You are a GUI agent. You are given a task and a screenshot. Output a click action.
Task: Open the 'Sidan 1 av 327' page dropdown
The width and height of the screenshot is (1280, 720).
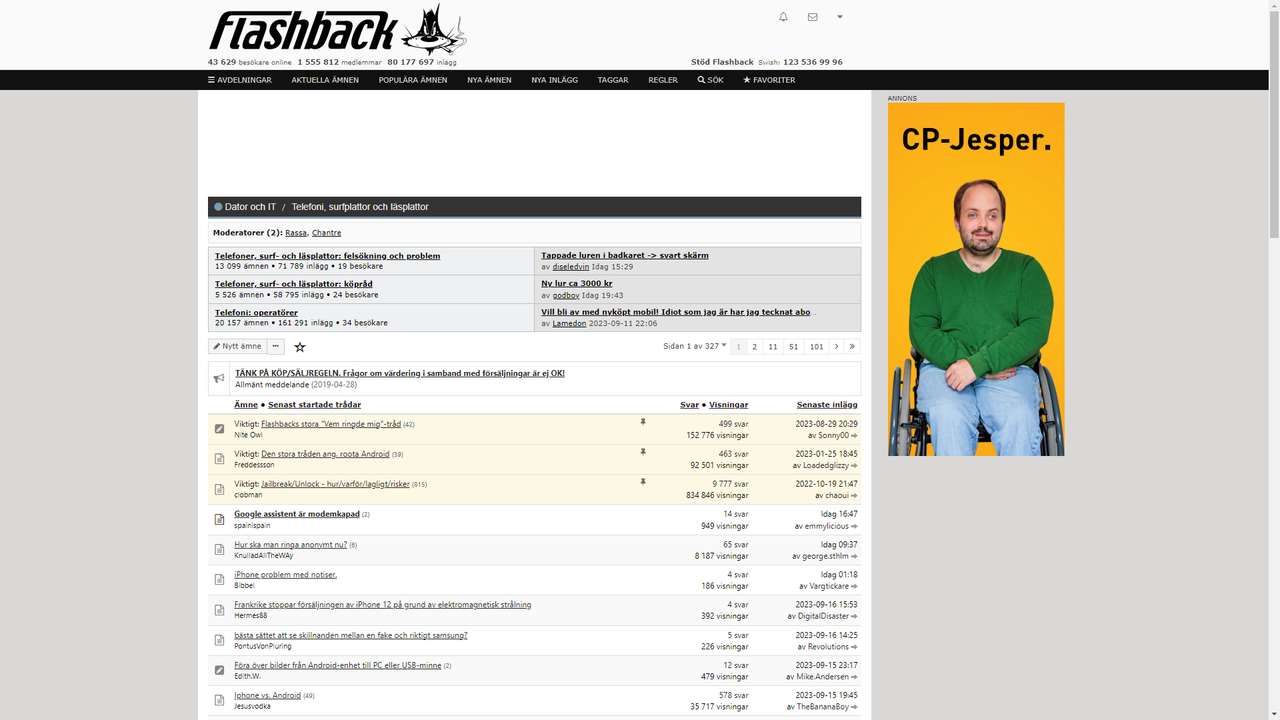coord(693,346)
